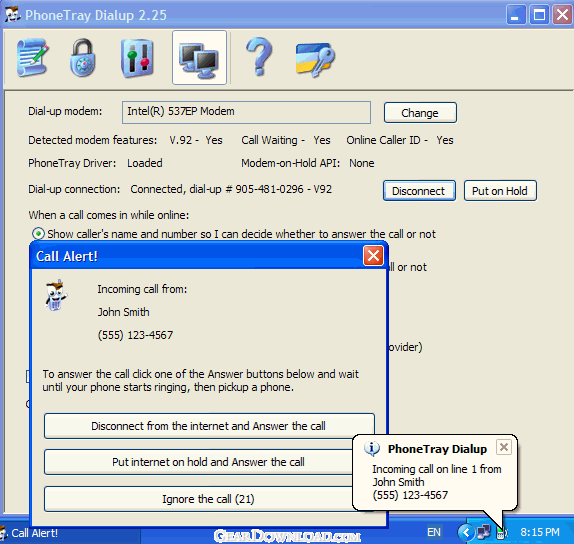
Task: Open the call log scroll-and-pencil icon
Action: coord(32,57)
